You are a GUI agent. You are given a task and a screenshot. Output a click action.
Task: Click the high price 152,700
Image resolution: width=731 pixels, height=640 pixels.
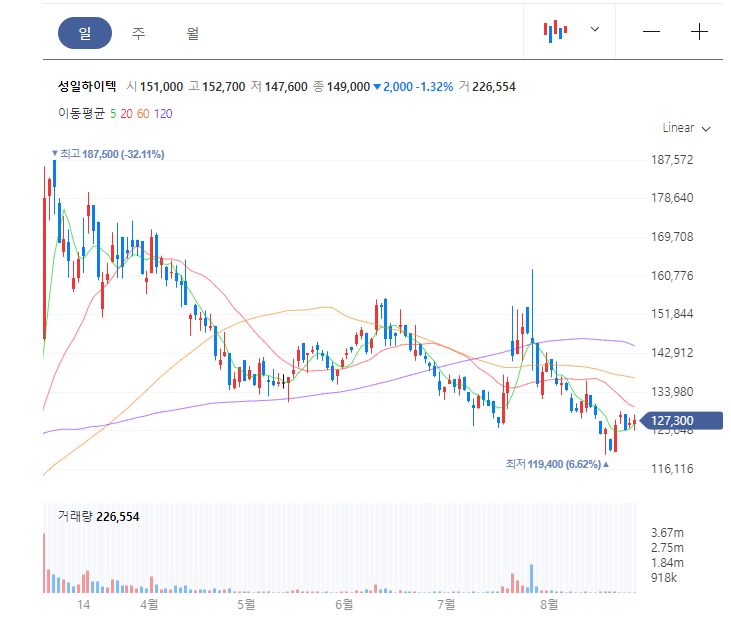(x=223, y=87)
